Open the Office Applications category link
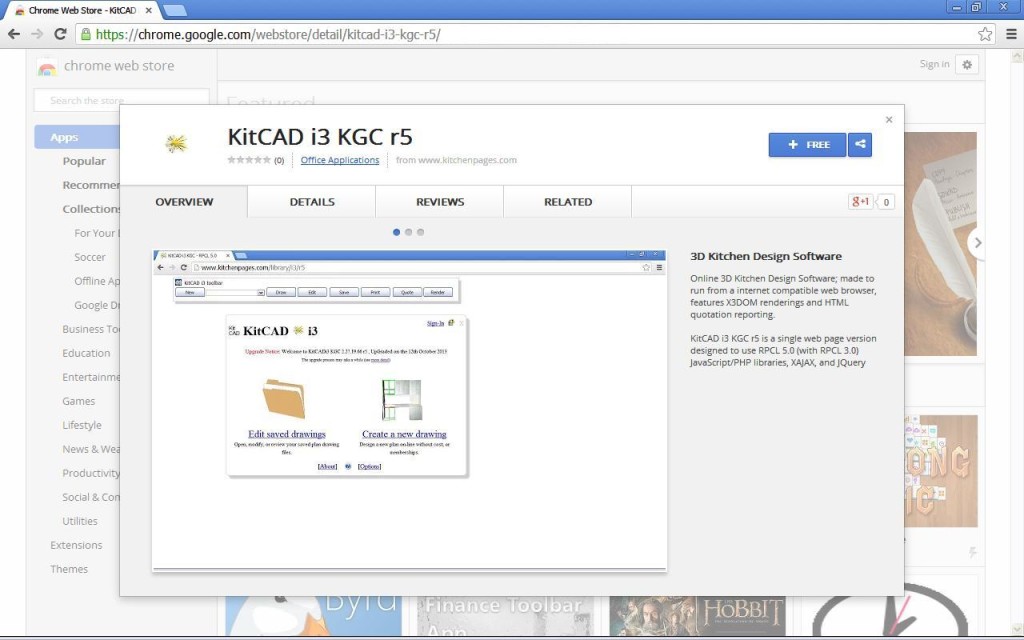This screenshot has width=1024, height=640. tap(340, 160)
